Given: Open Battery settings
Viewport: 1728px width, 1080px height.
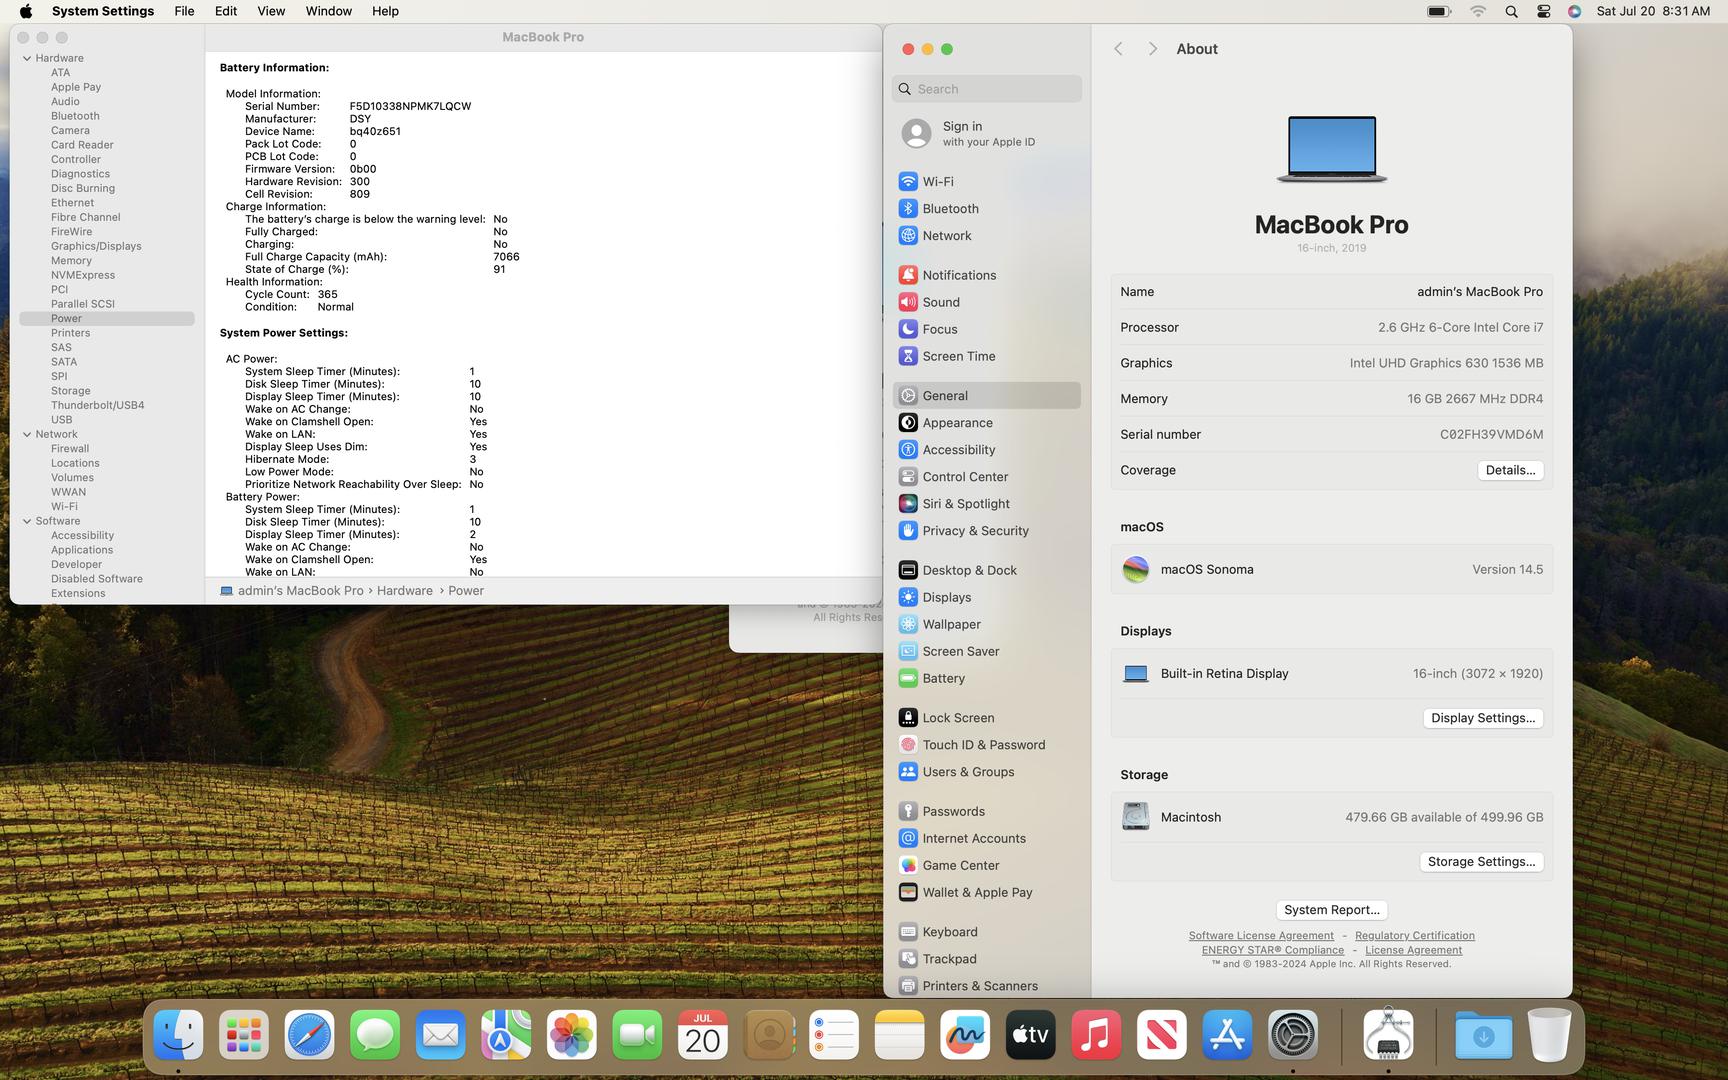Looking at the screenshot, I should 986,678.
